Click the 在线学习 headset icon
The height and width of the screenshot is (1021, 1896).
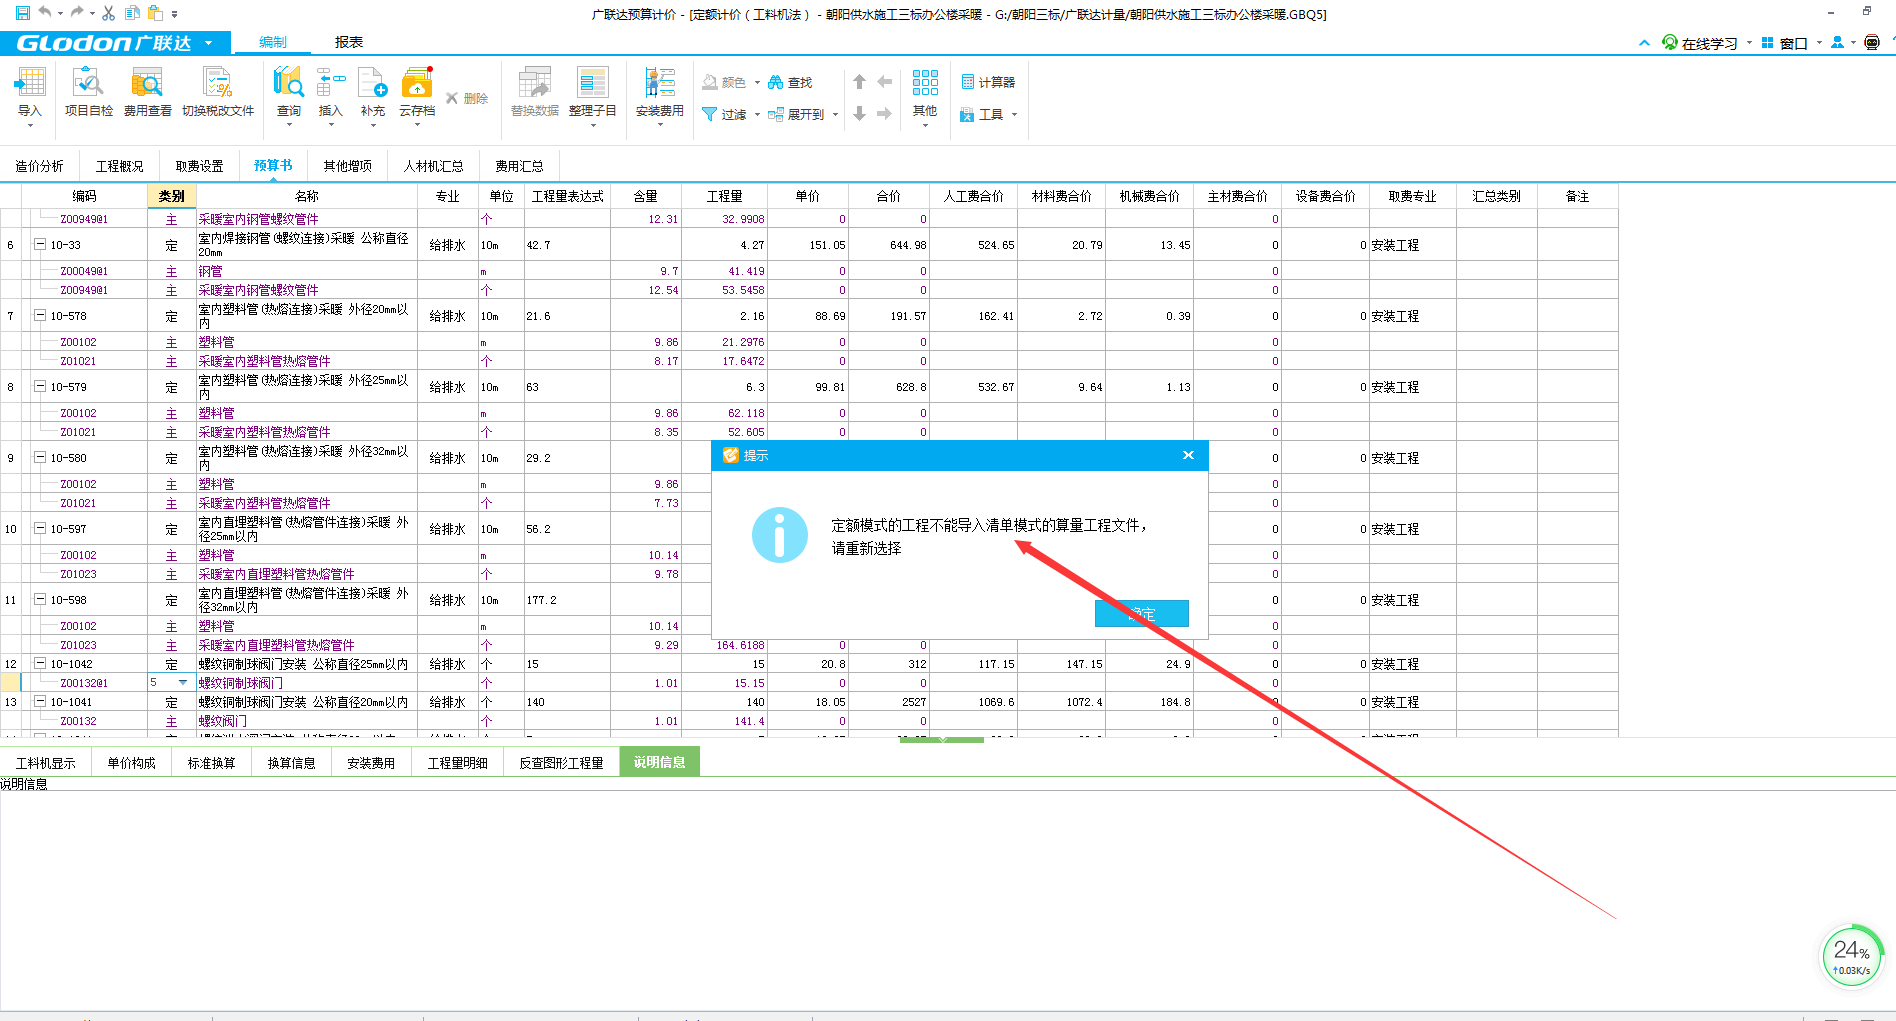(1670, 42)
